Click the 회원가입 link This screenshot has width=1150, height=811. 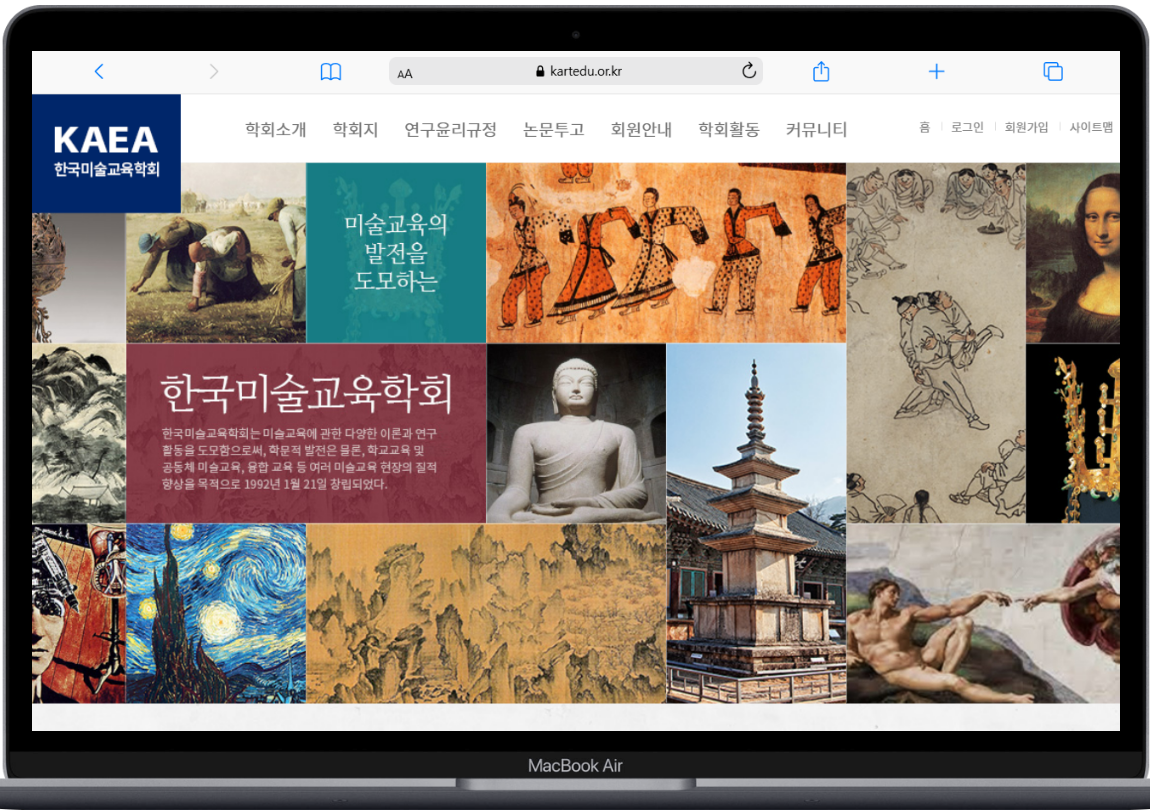pyautogui.click(x=1026, y=128)
